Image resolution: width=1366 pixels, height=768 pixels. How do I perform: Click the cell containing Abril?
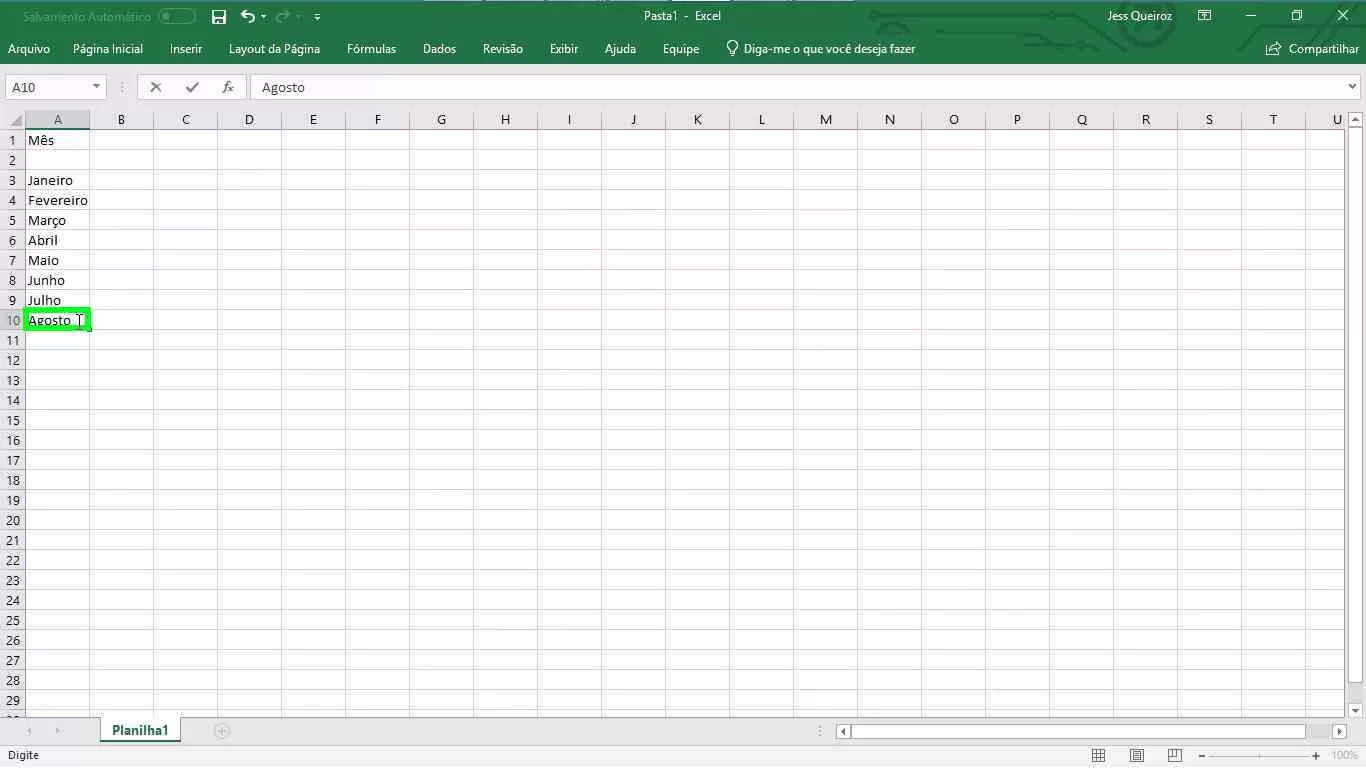[x=57, y=240]
